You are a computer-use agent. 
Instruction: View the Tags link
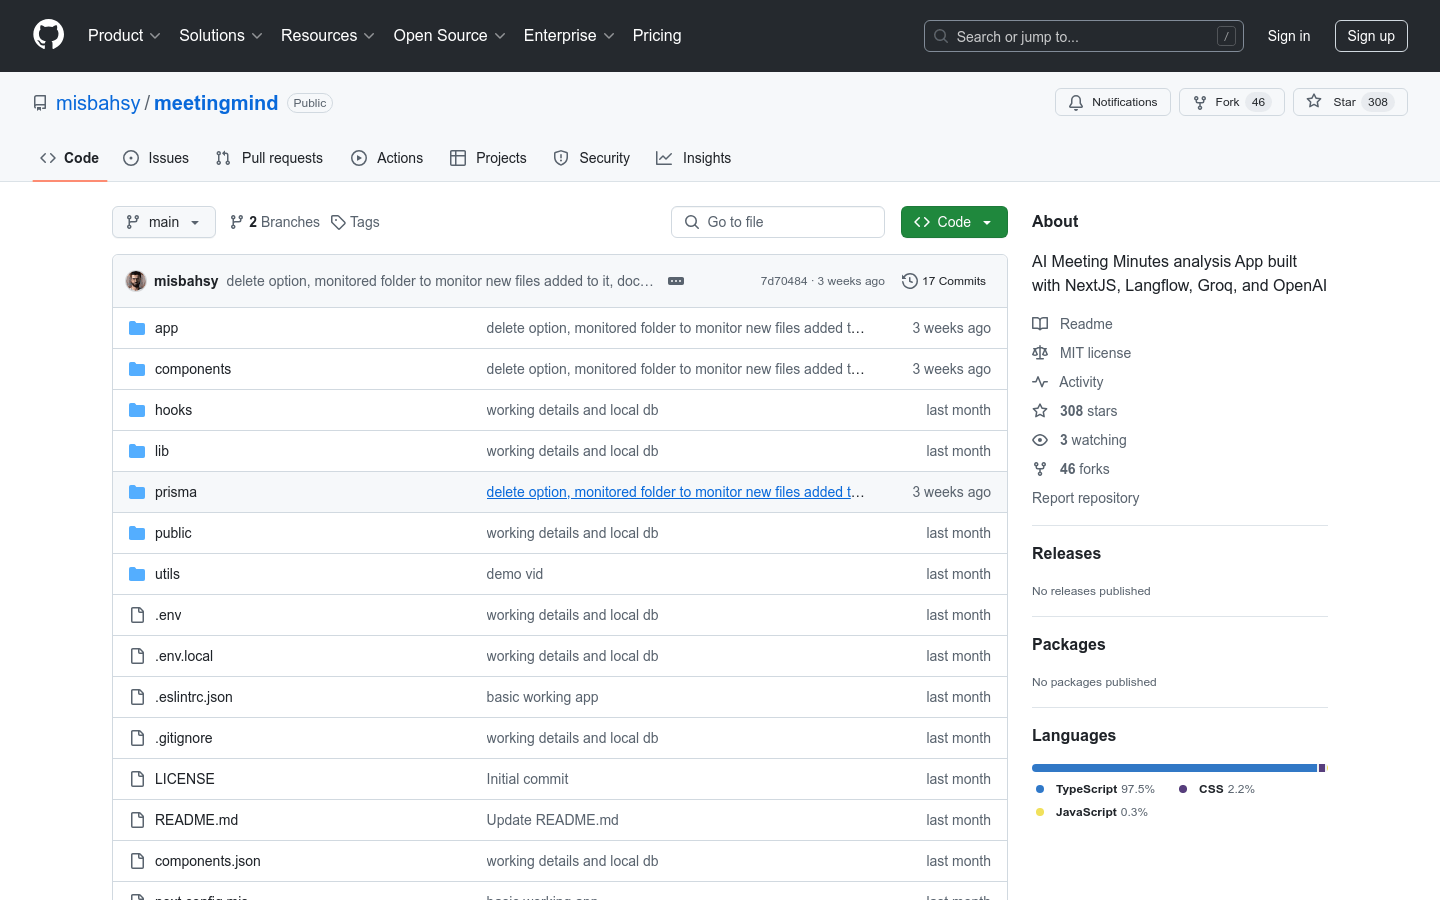(355, 222)
